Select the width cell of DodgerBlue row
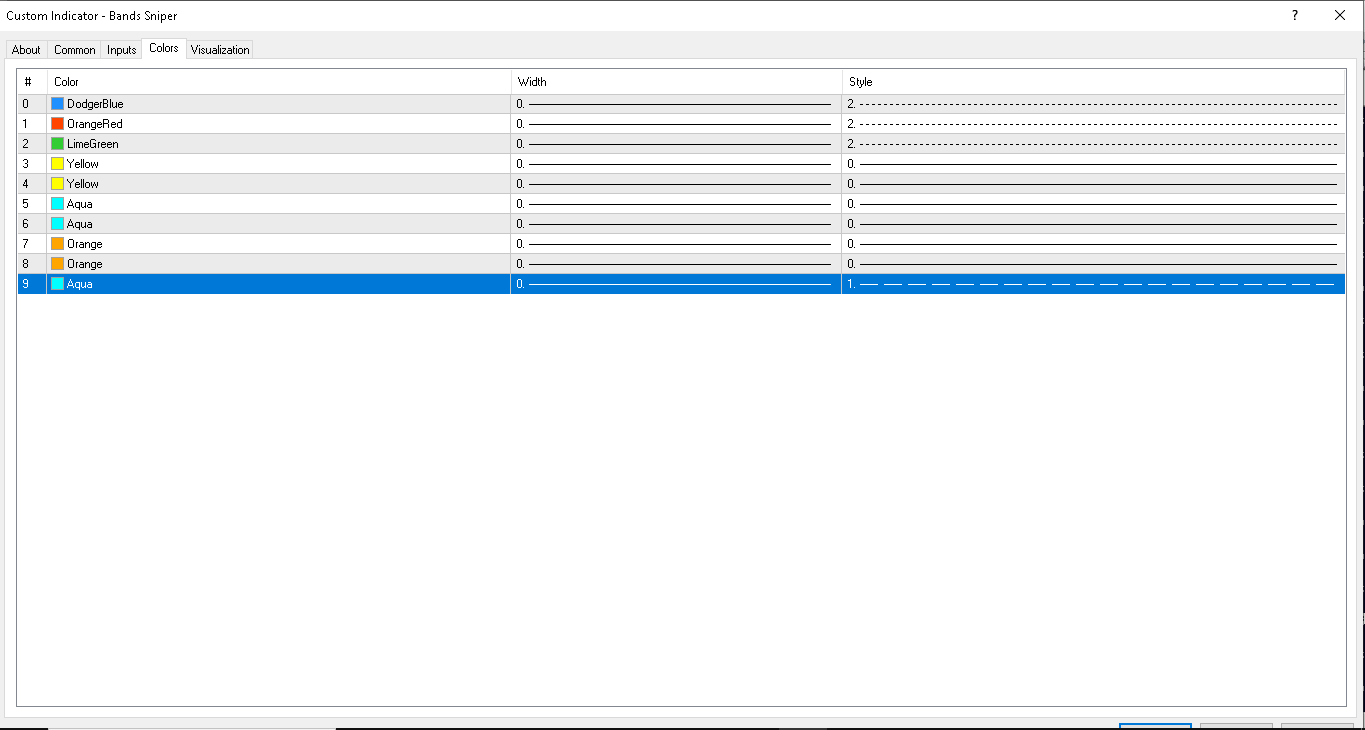The image size is (1365, 730). tap(677, 104)
